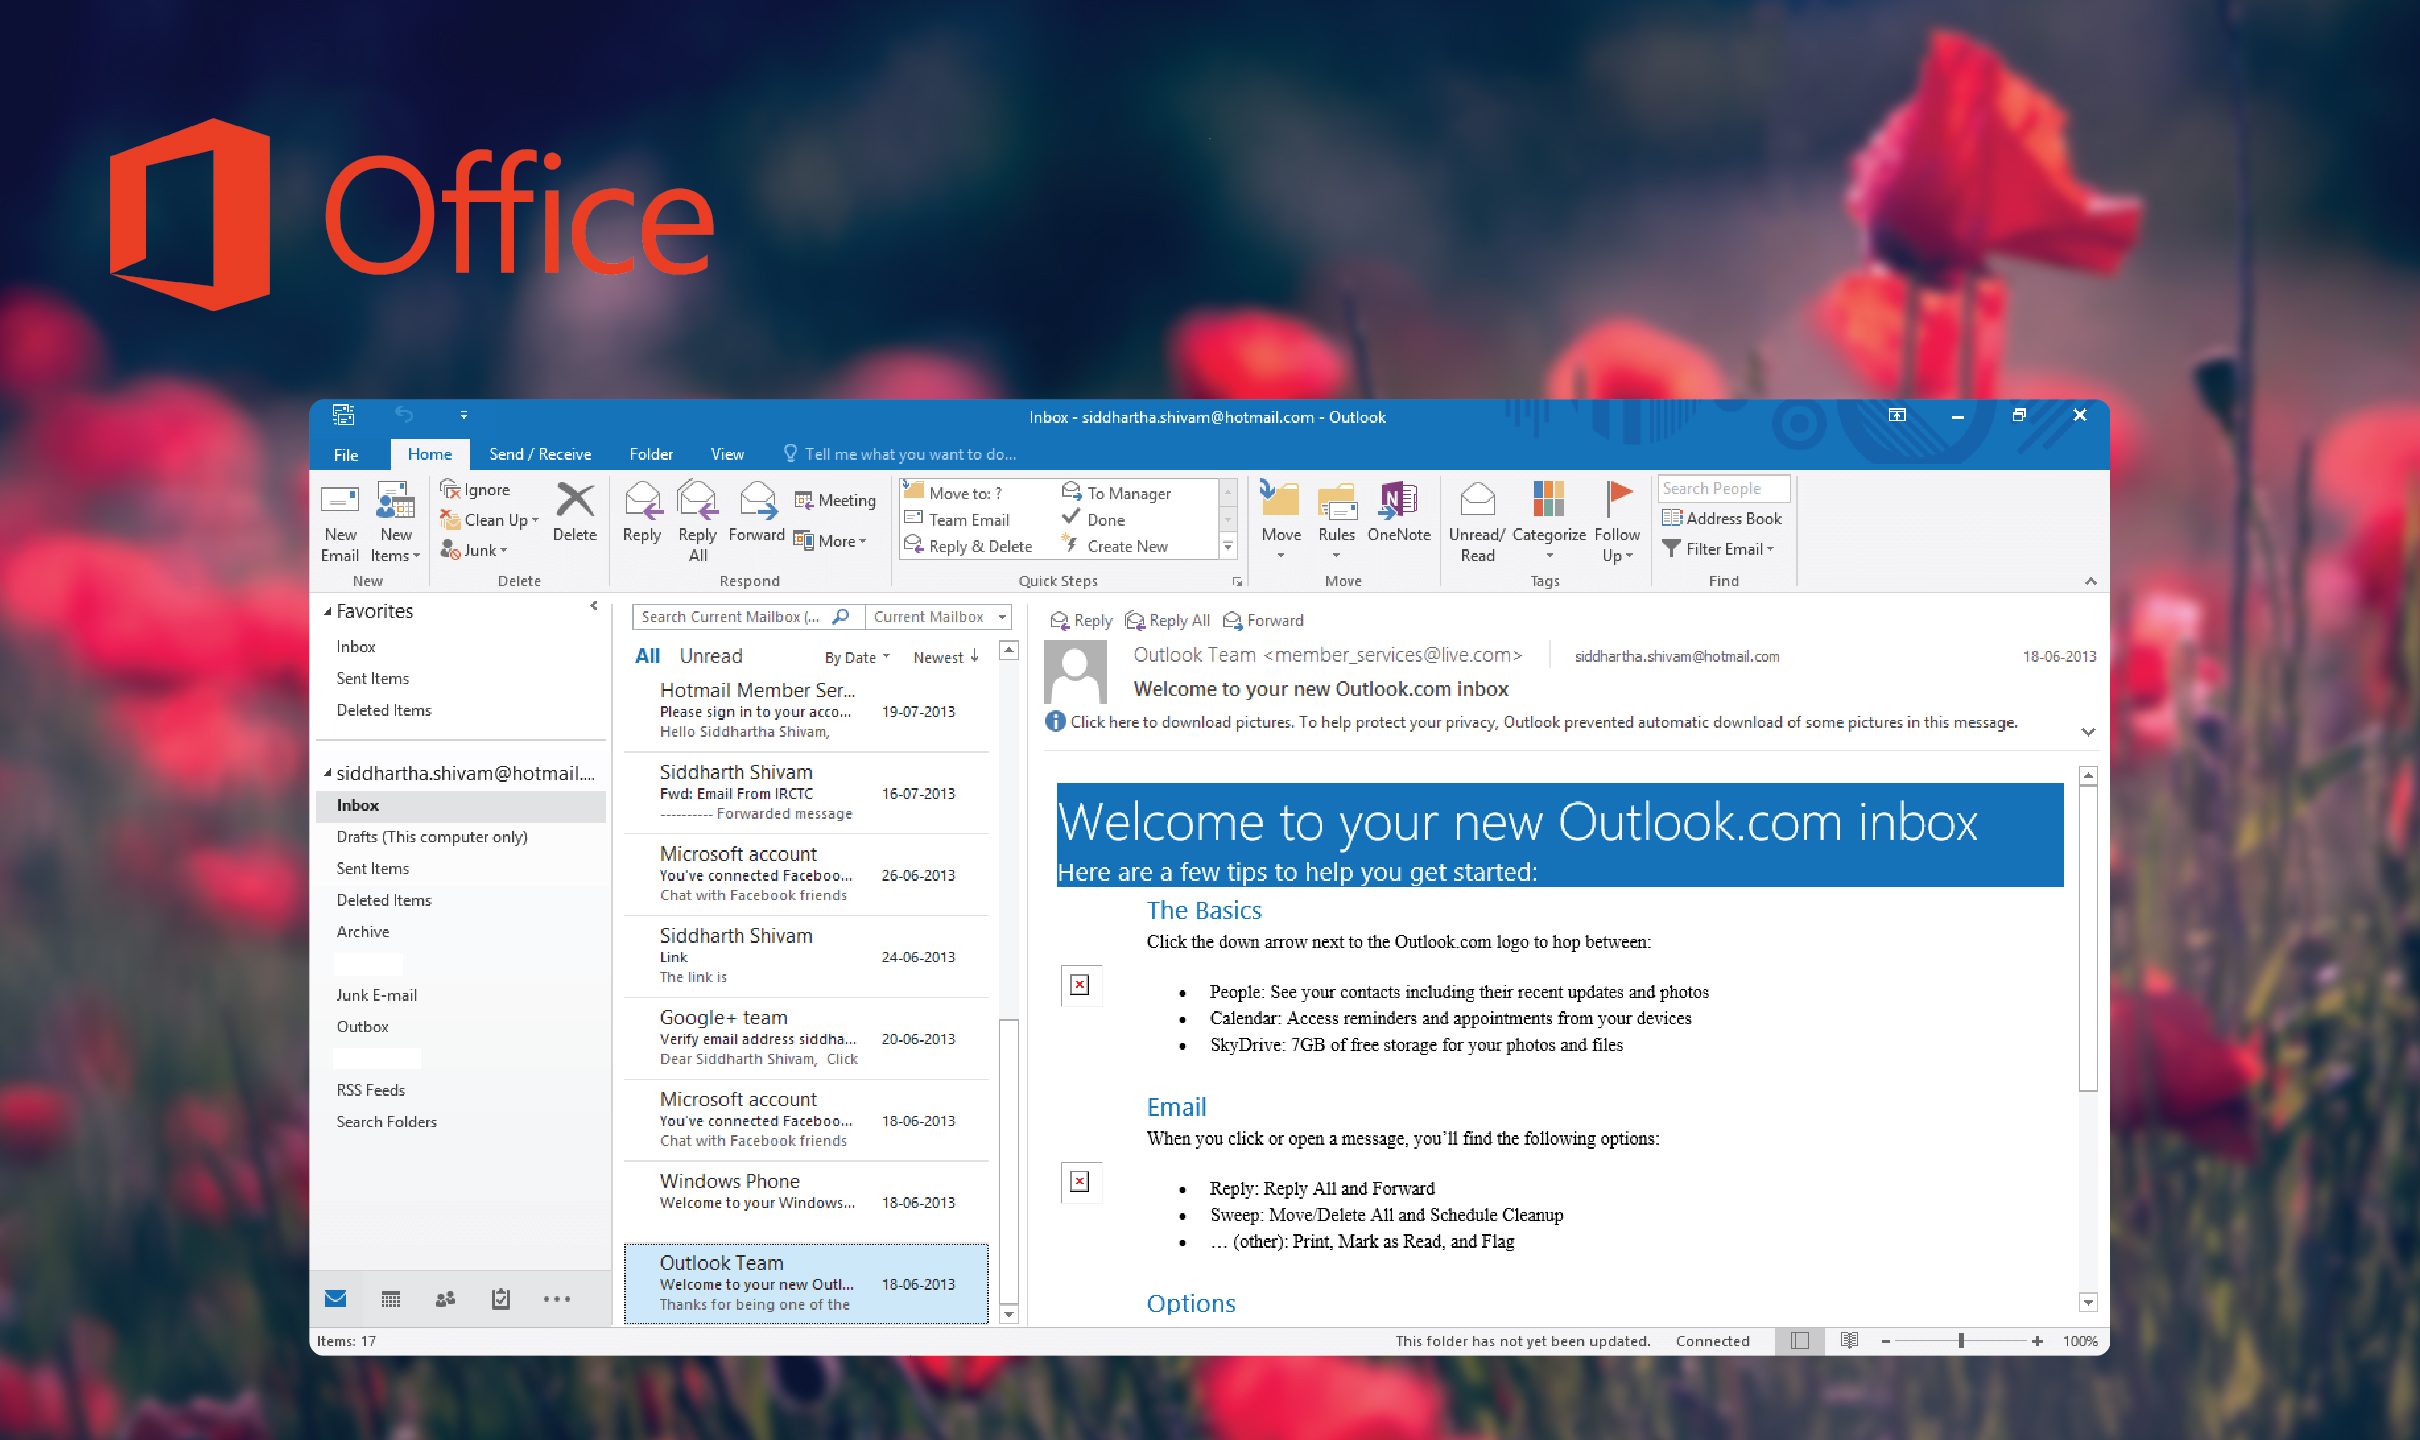Click the Undo icon in quick access toolbar
Viewport: 2420px width, 1440px height.
click(404, 414)
